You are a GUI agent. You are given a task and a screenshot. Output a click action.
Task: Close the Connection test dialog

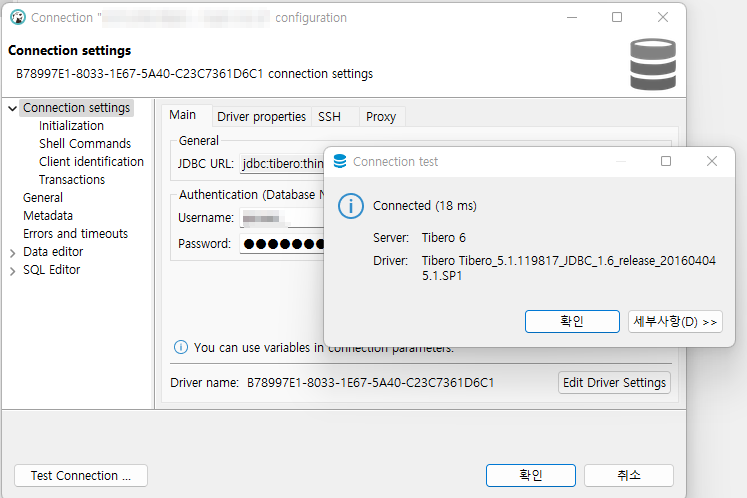click(712, 161)
